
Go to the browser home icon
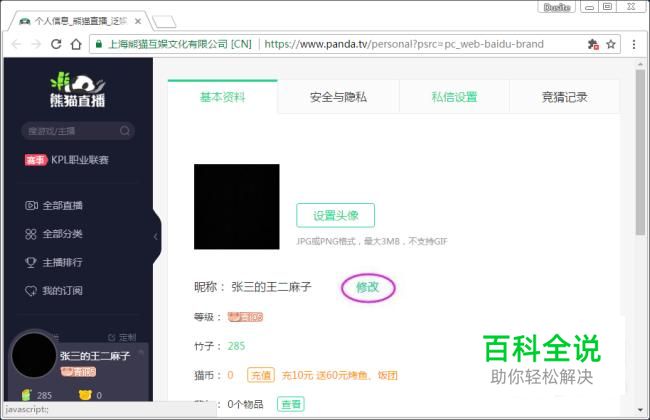[76, 44]
